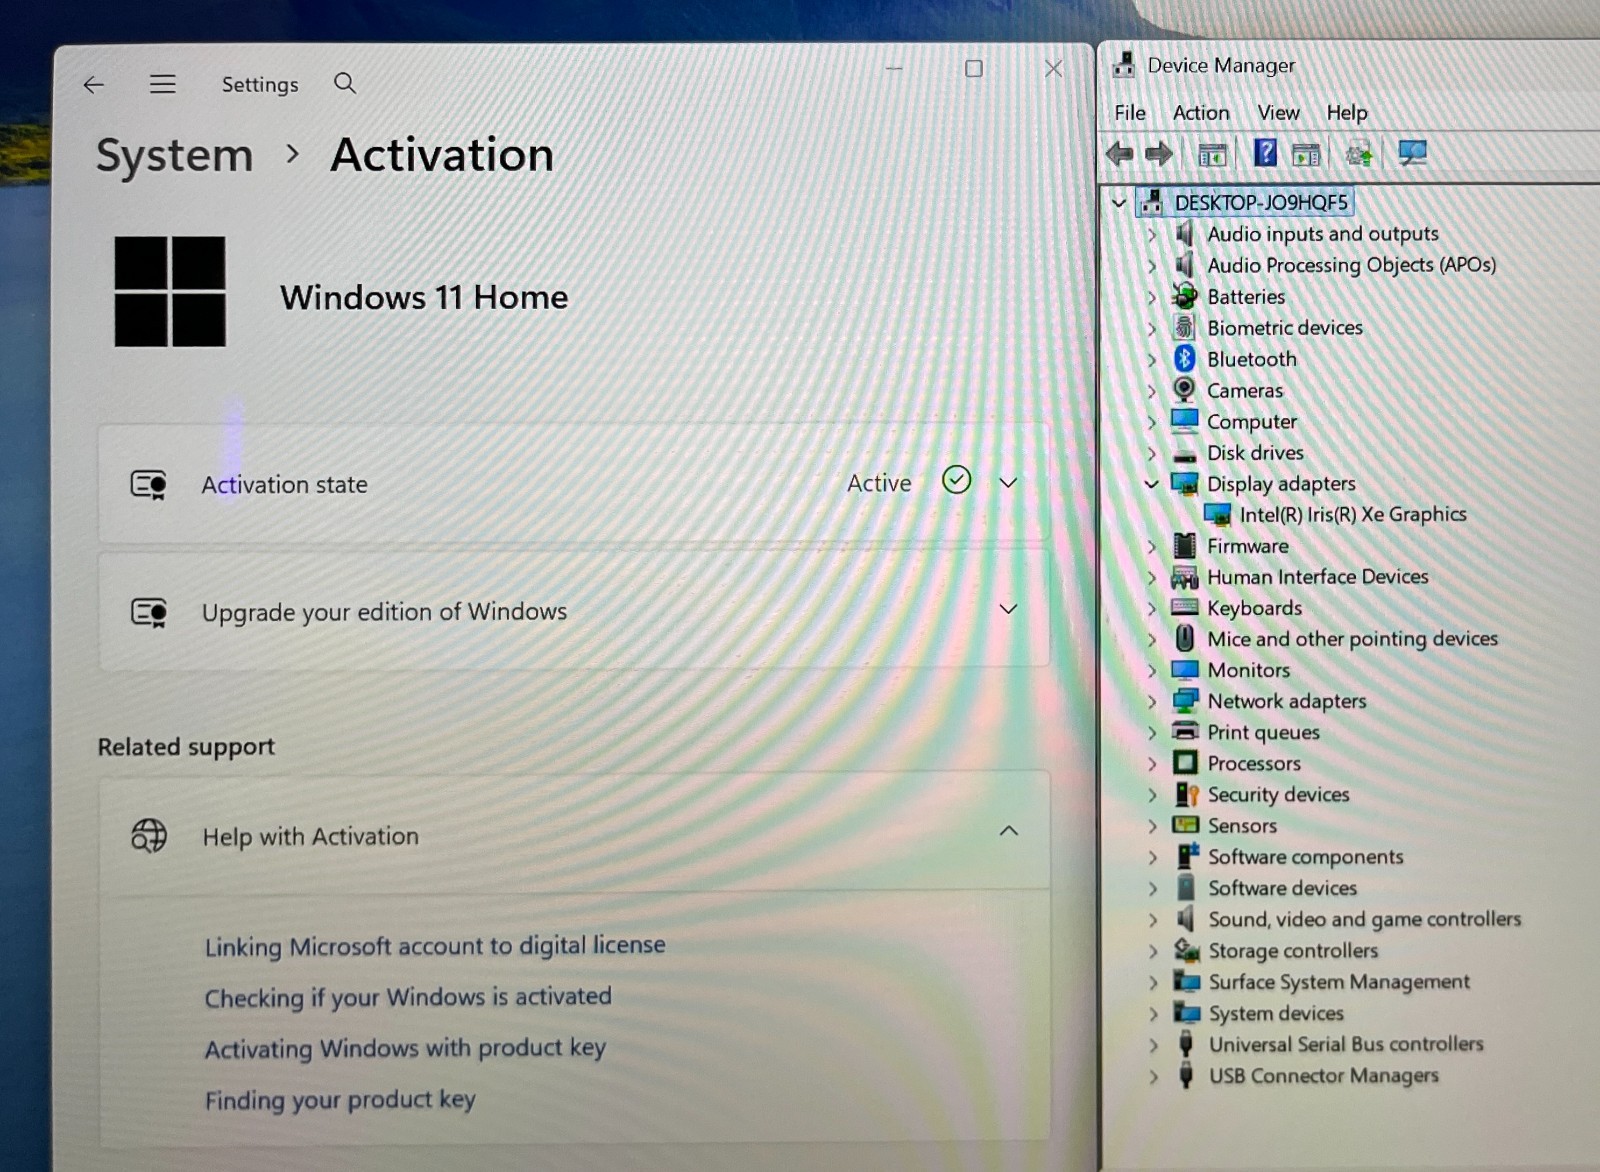Screen dimensions: 1600x1172
Task: Open Activating Windows with product key link
Action: (405, 1048)
